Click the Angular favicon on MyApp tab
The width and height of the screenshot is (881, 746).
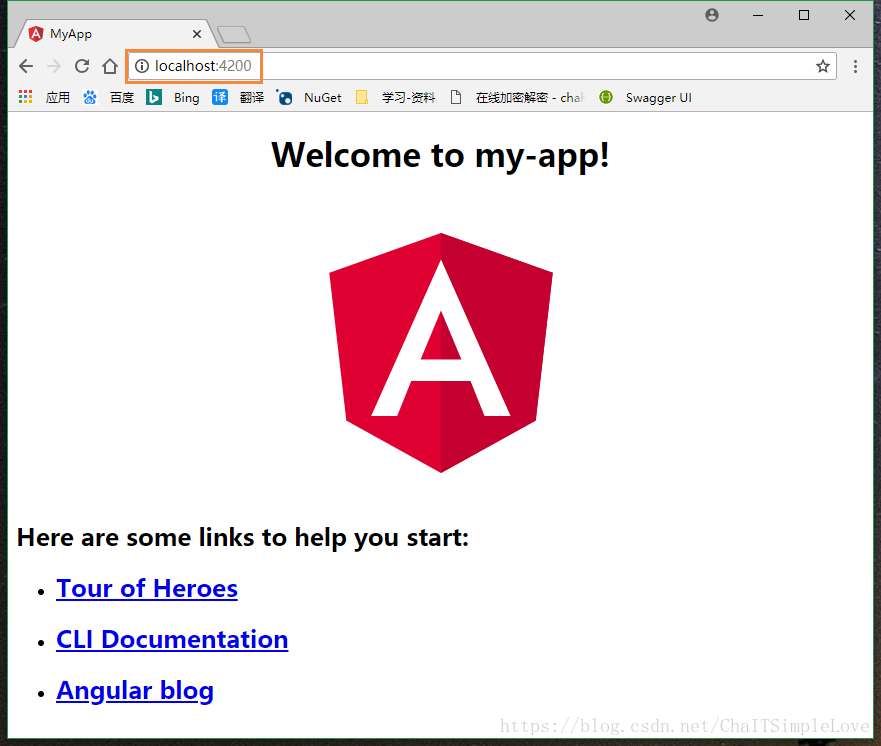(36, 34)
